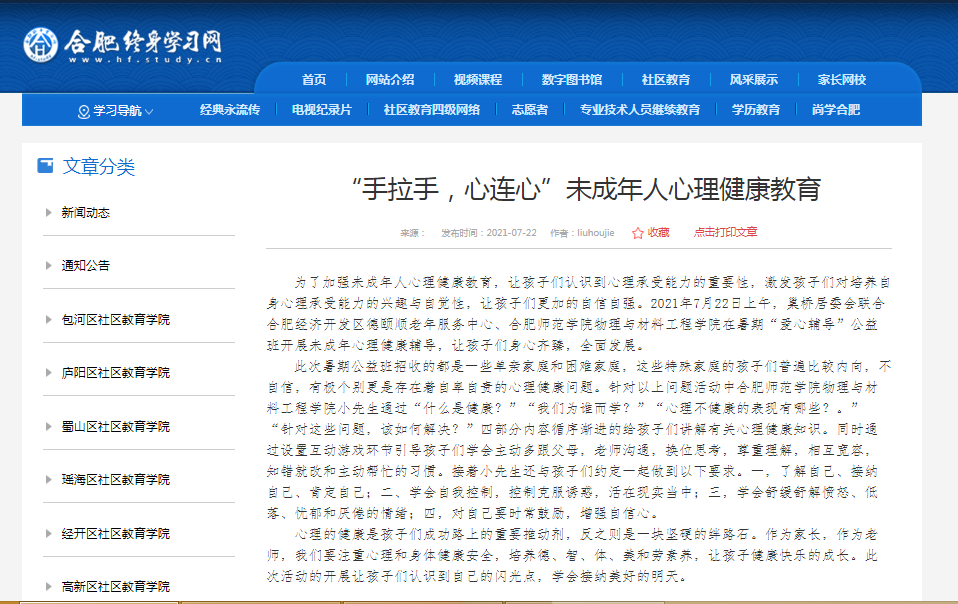The image size is (958, 604).
Task: Expand the 学习导航 dropdown
Action: point(116,111)
